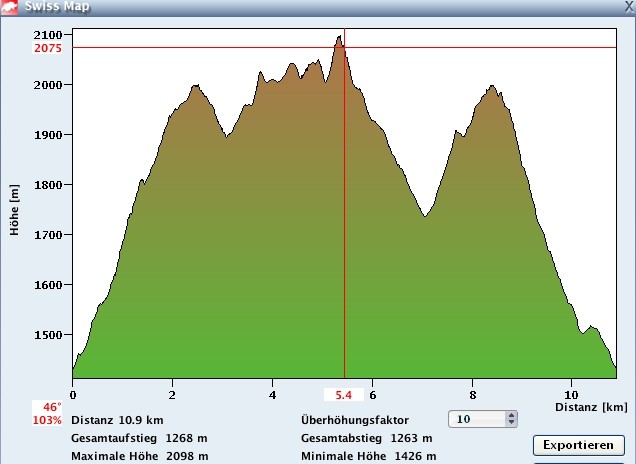Click the Maximale Höhe 2098 m statistic

click(x=140, y=456)
